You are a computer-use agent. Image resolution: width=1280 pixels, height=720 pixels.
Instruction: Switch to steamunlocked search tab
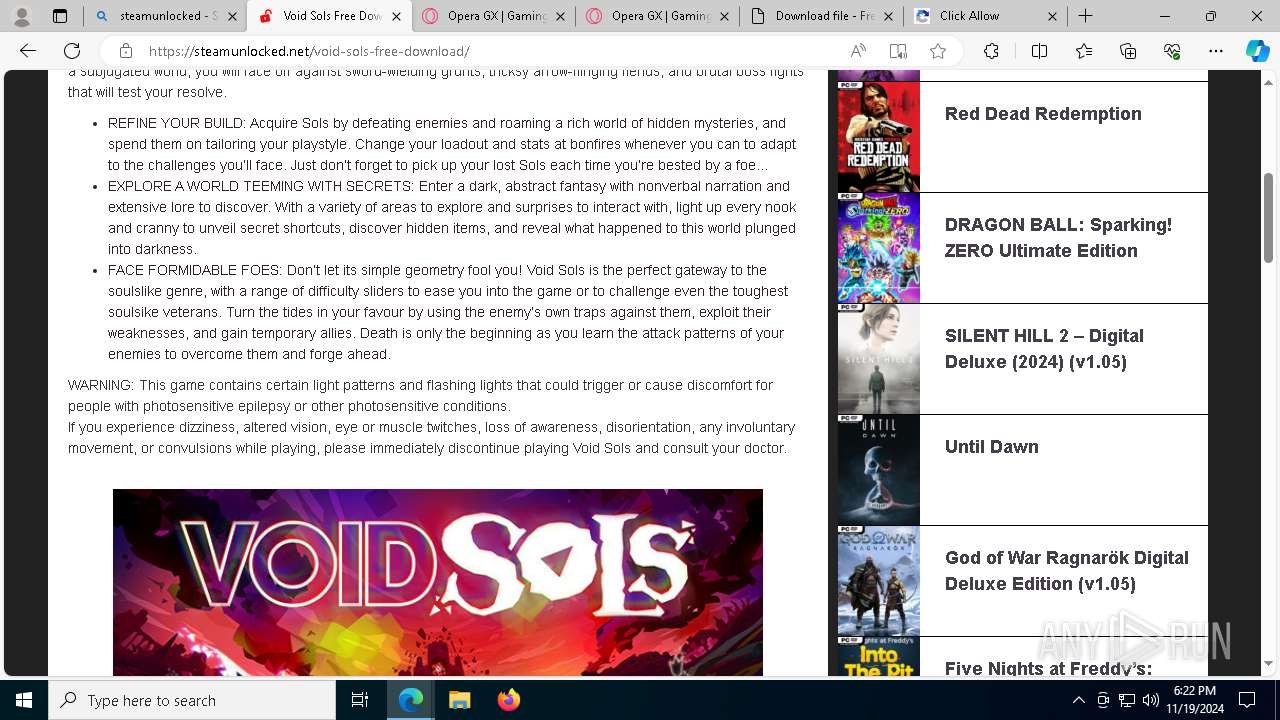165,16
